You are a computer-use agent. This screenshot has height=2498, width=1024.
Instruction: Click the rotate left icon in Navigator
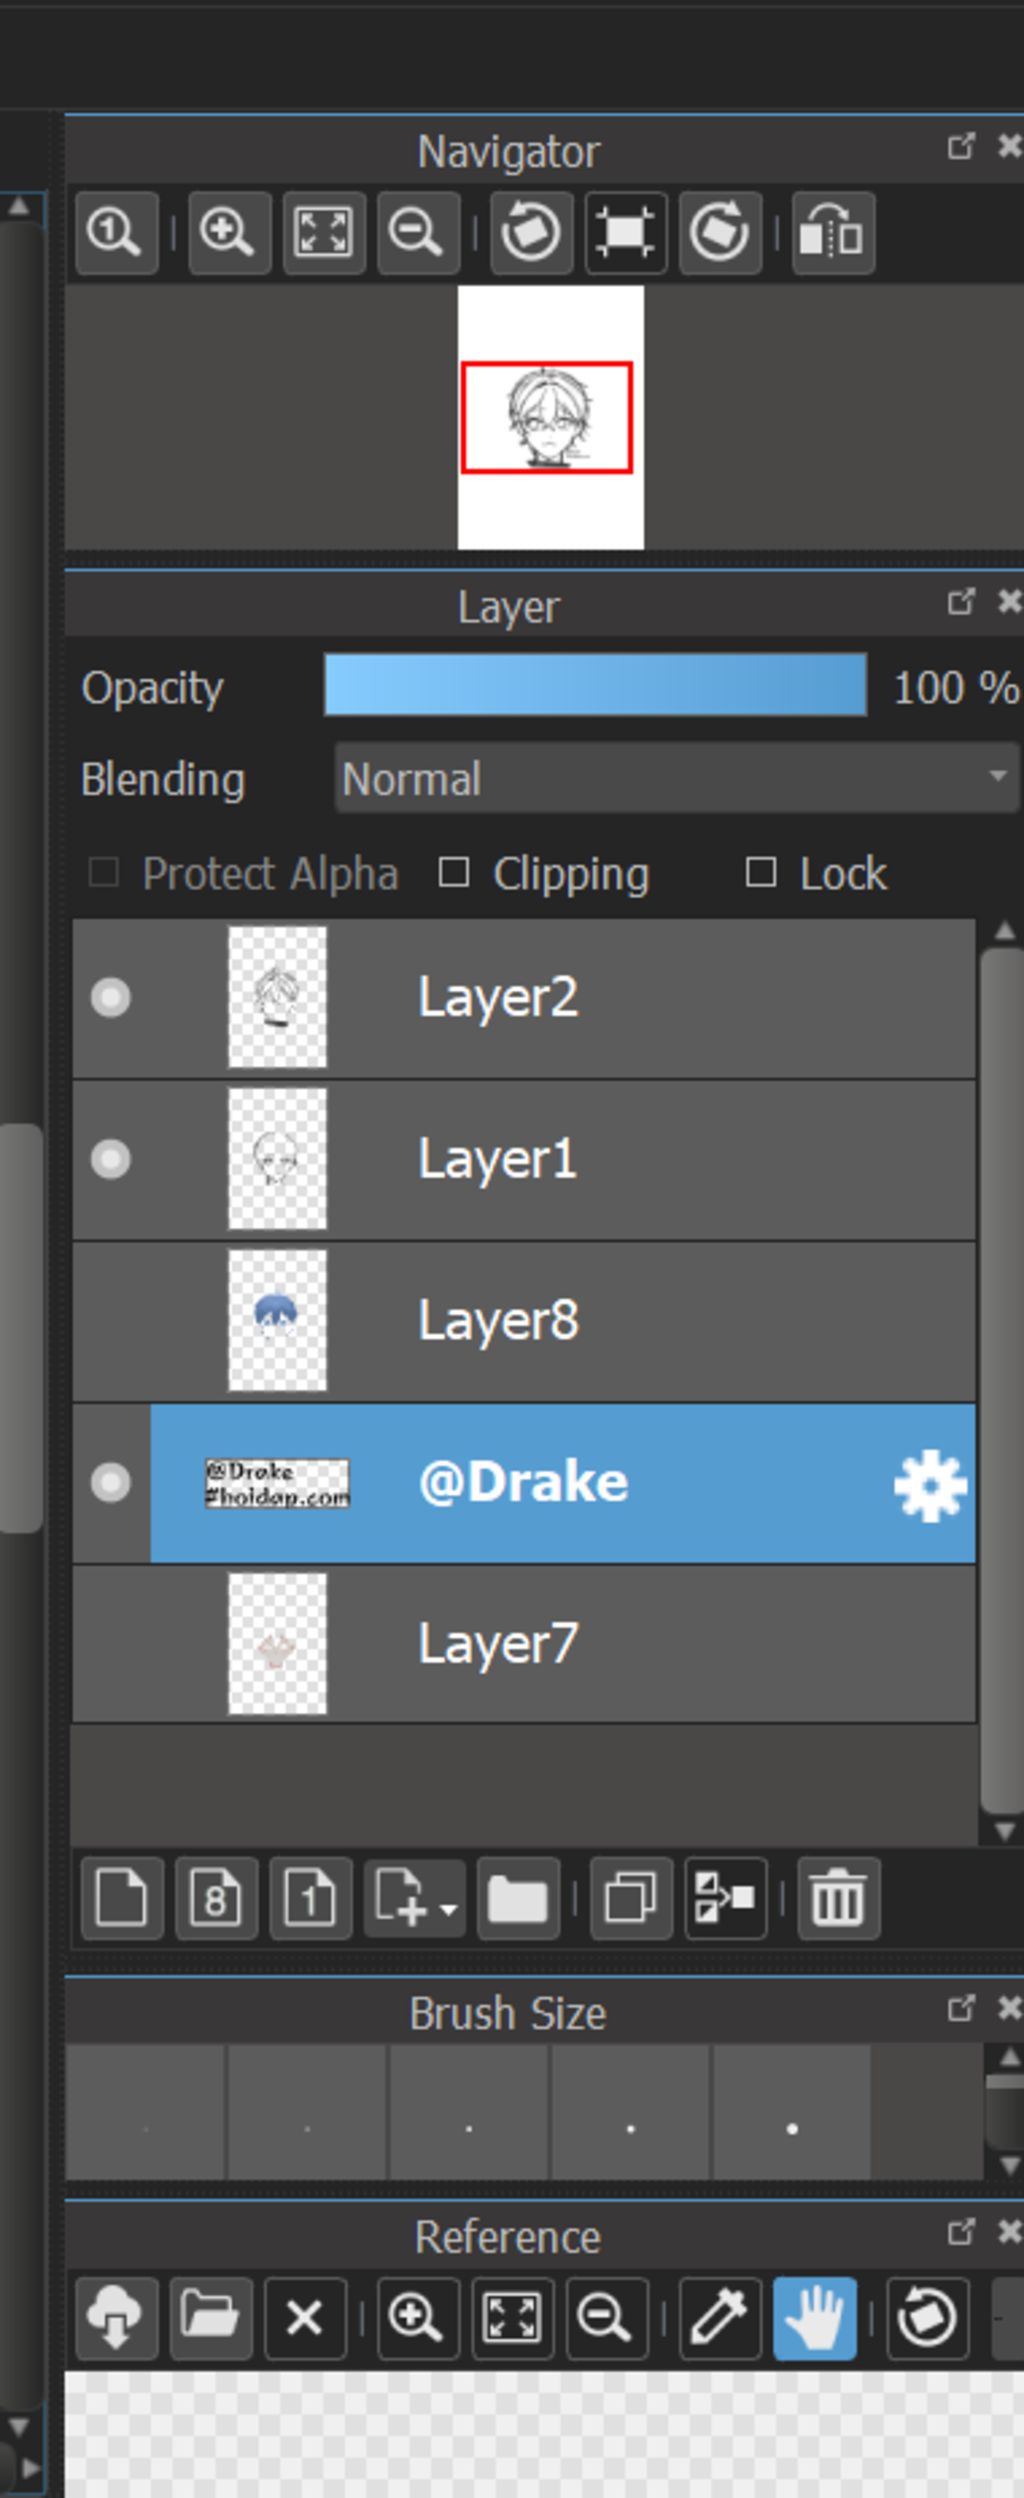tap(531, 234)
